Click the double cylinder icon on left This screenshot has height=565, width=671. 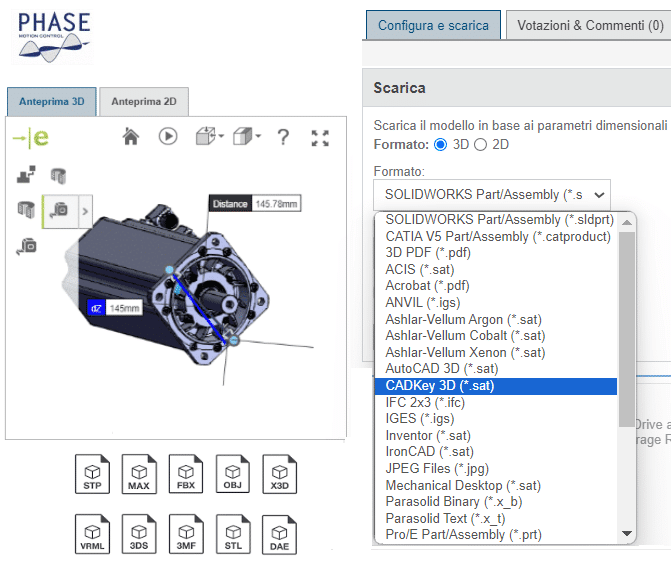(x=26, y=210)
